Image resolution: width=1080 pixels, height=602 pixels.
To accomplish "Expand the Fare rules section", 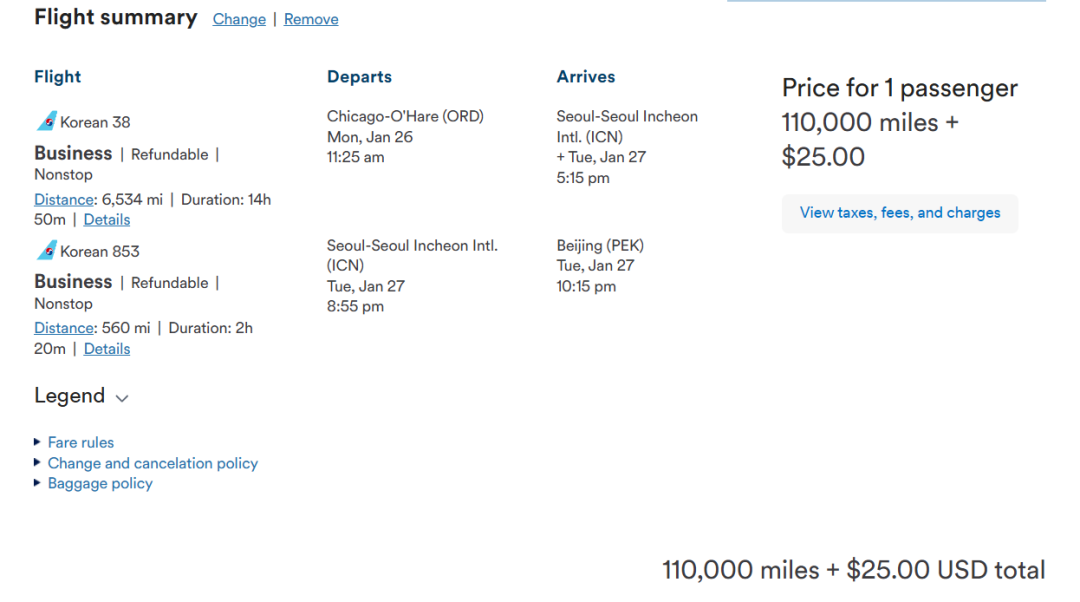I will coord(81,442).
